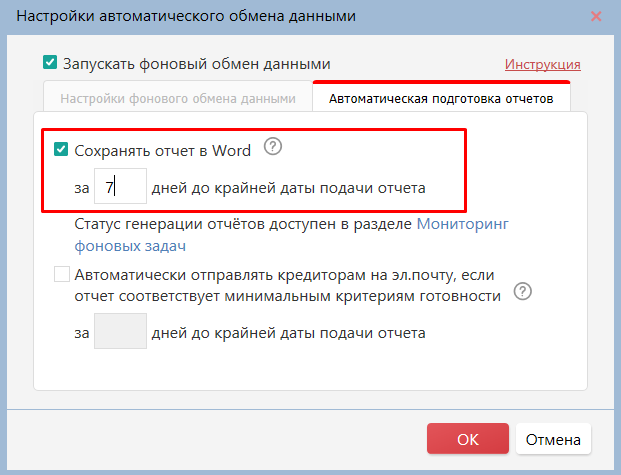Select Автоматическая подготовка отчетов tab
The height and width of the screenshot is (475, 621).
[441, 98]
